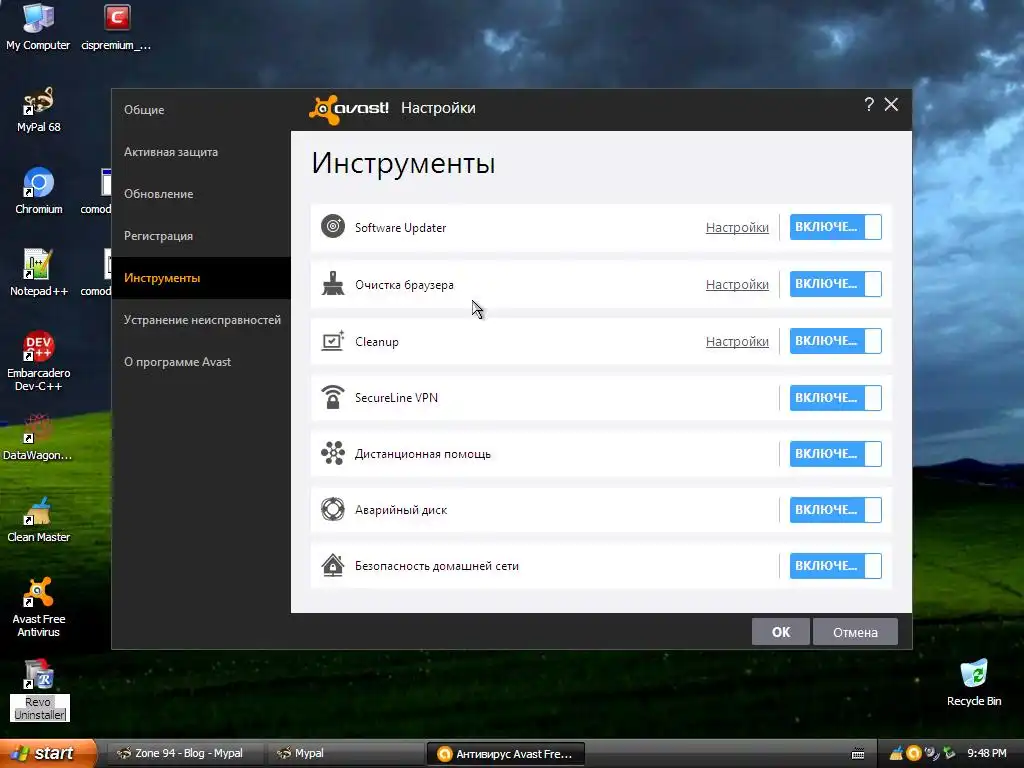Toggle Software Updater switch off
Screen dimensions: 1024x768
835,227
